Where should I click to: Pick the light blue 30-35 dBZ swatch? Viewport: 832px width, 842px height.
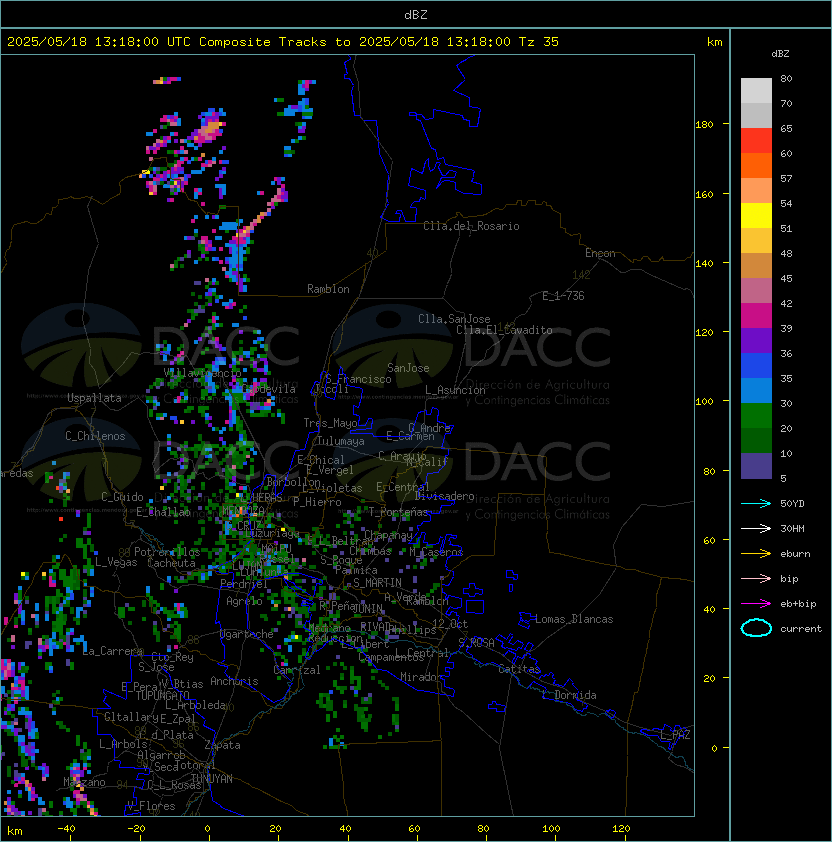[756, 391]
